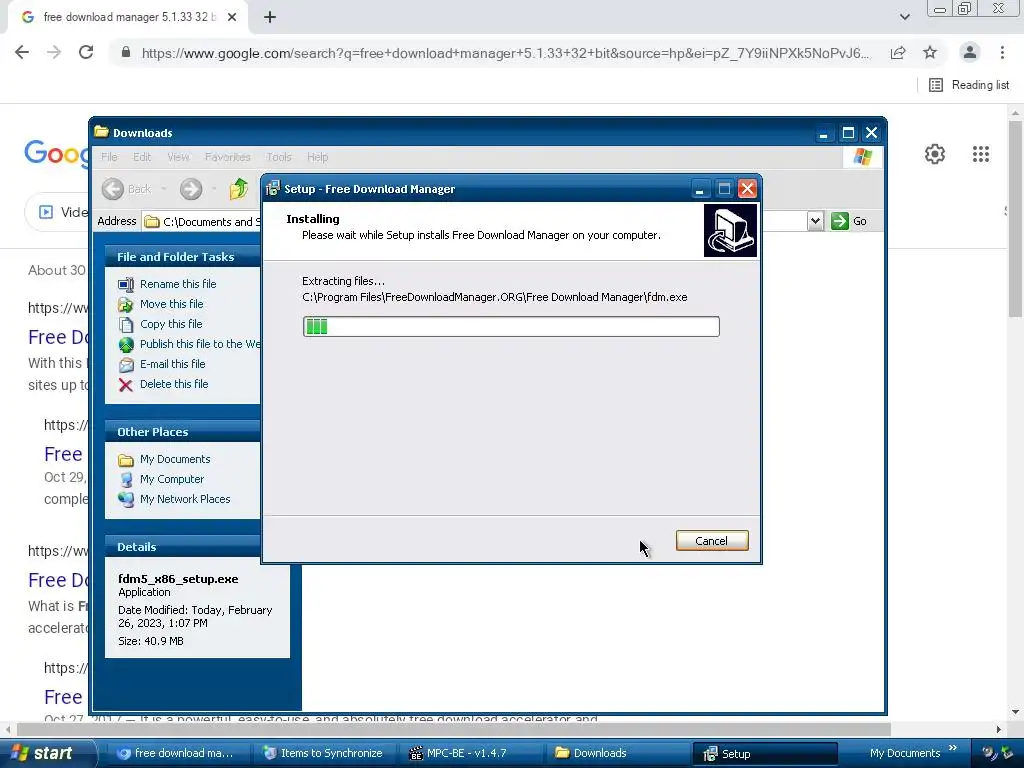The image size is (1024, 768).
Task: Expand the Explorer address bar dropdown
Action: tap(815, 221)
